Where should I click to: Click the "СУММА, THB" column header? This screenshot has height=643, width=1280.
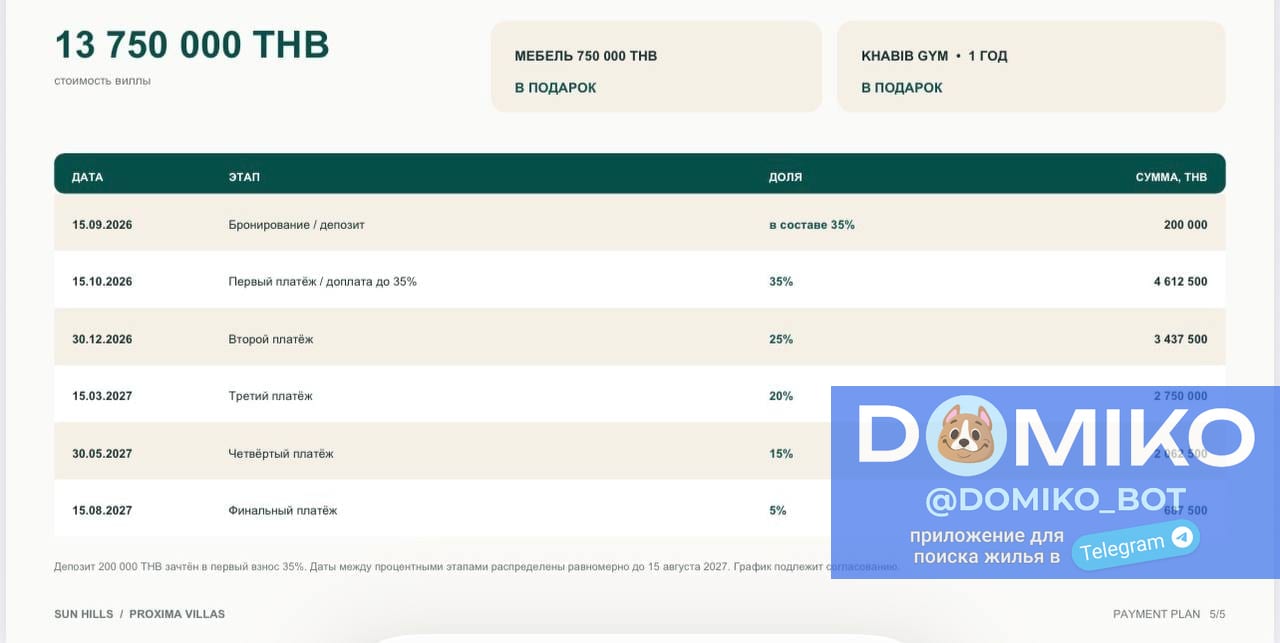pyautogui.click(x=1171, y=177)
